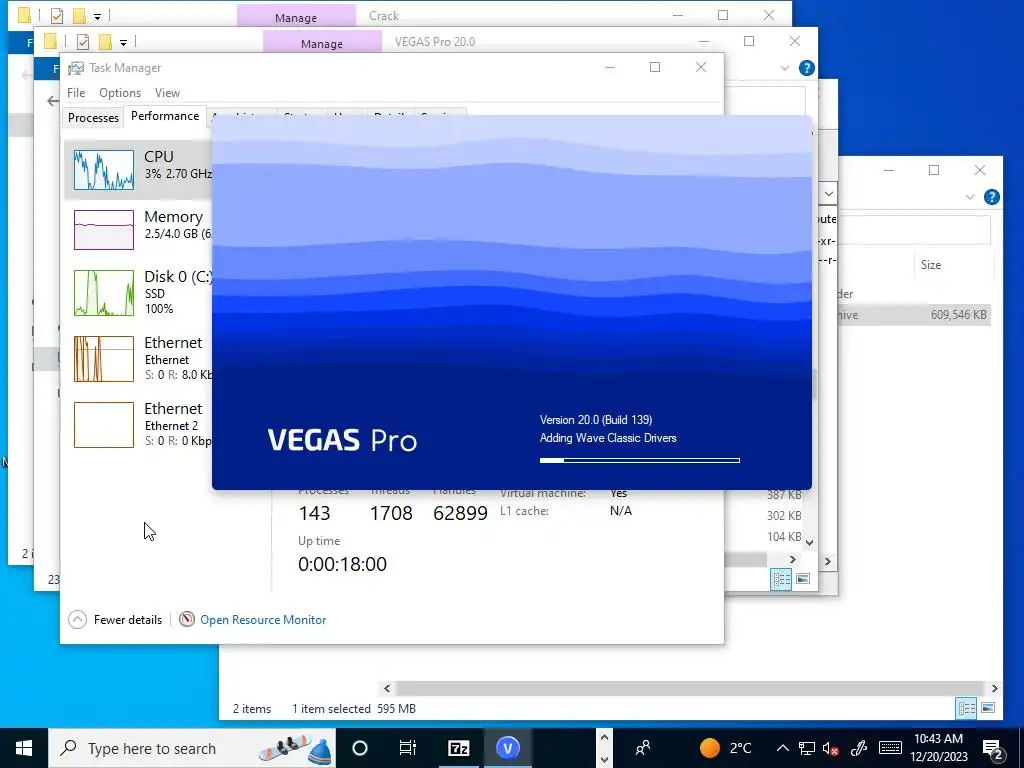Open address dropdown arrow in Explorer window

828,194
